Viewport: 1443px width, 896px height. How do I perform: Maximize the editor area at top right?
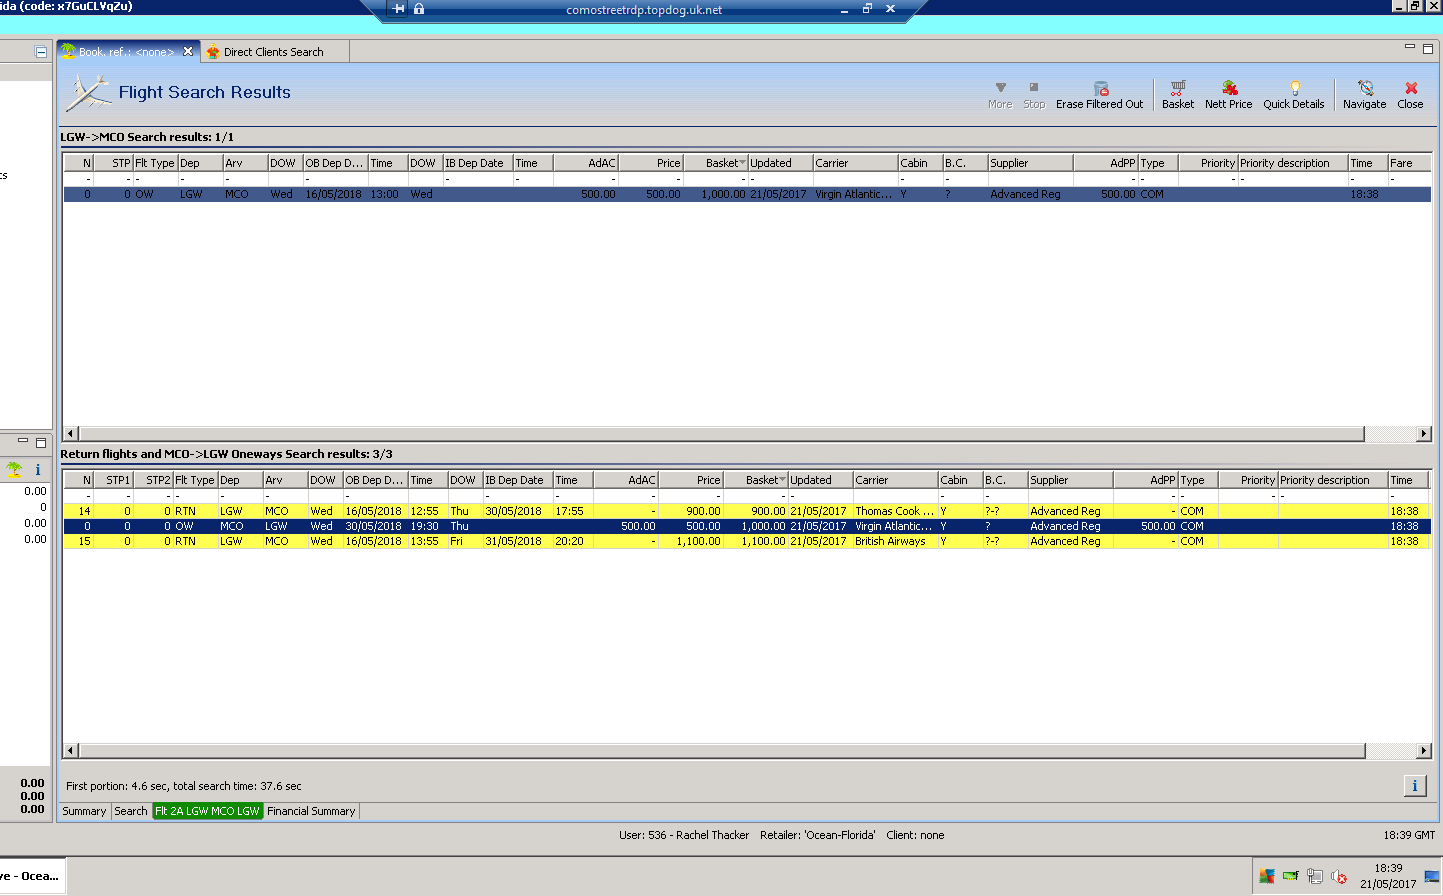point(1428,48)
